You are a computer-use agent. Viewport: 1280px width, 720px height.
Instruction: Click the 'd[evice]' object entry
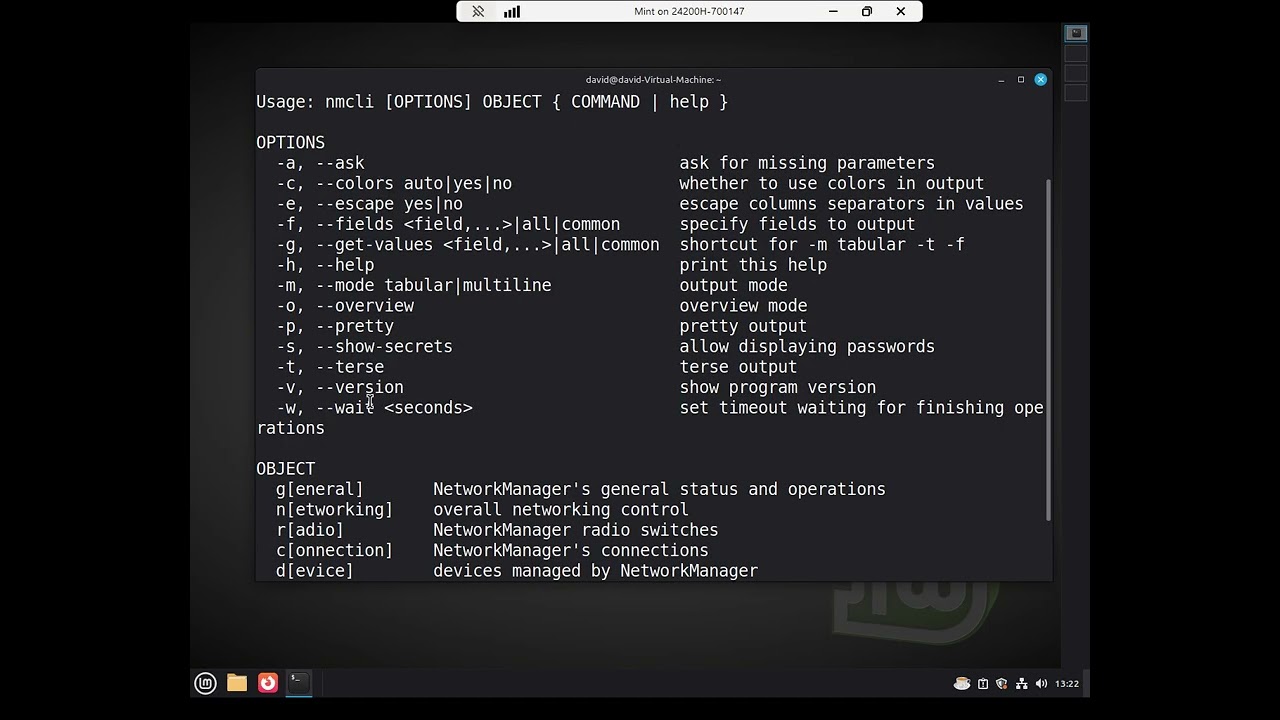[315, 571]
